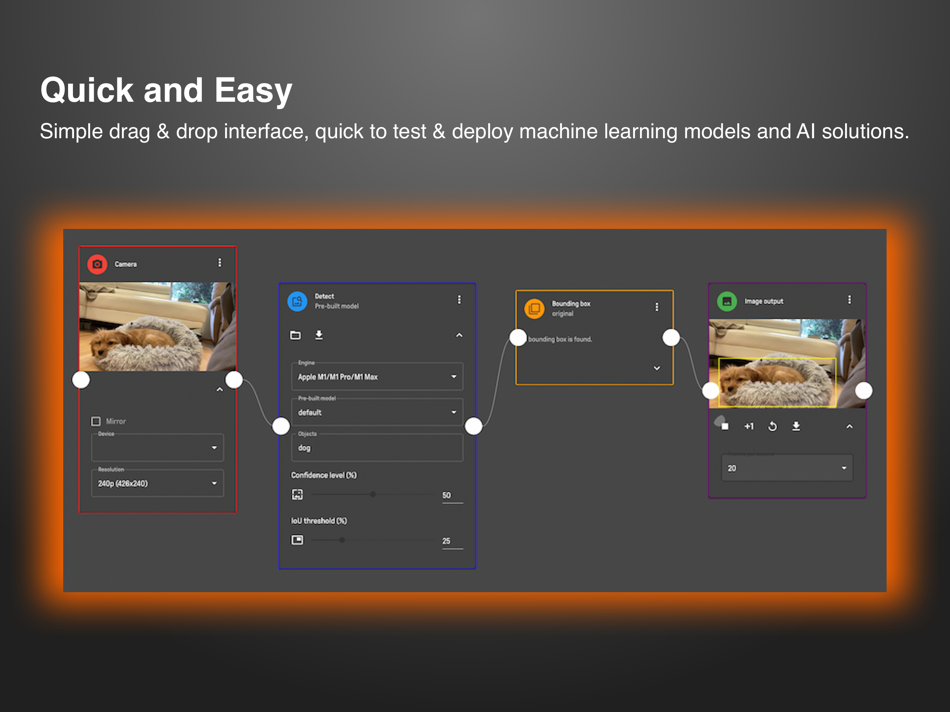Click the 'Pre-built model' subtitle under Detect
The width and height of the screenshot is (950, 712).
(x=337, y=306)
